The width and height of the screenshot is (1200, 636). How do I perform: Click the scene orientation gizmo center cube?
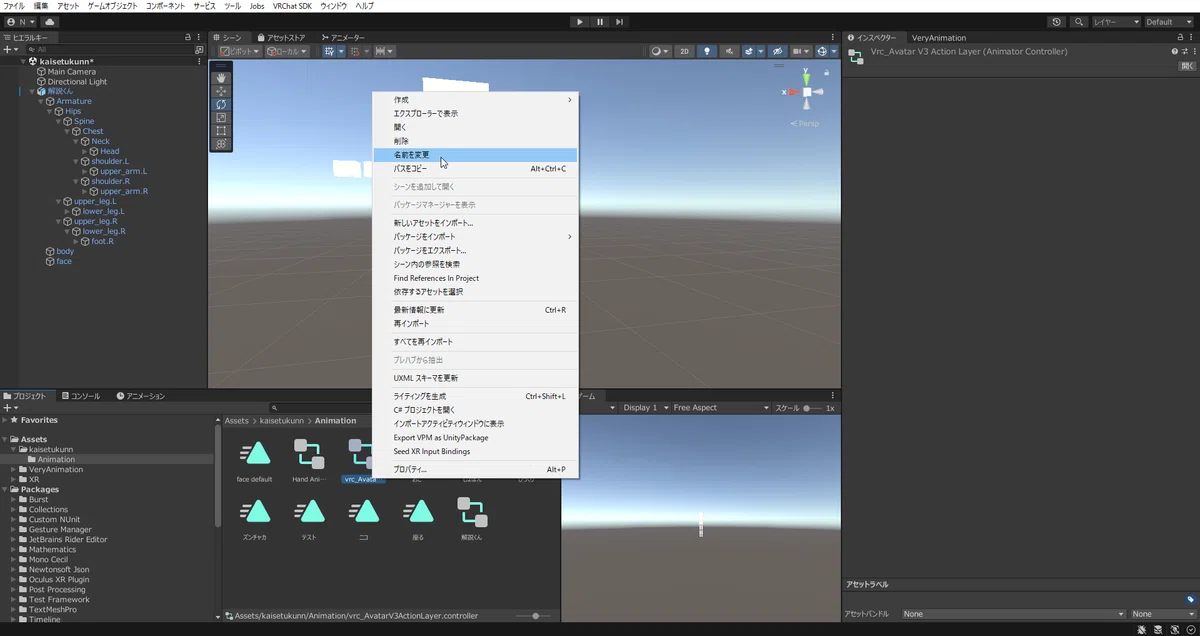pos(806,92)
